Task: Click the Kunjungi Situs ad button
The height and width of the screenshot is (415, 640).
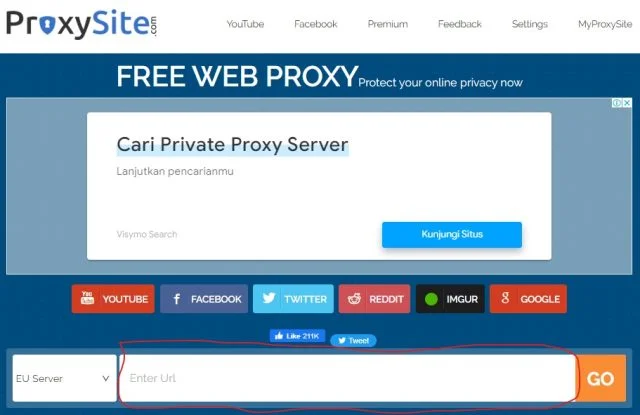Action: (x=452, y=235)
